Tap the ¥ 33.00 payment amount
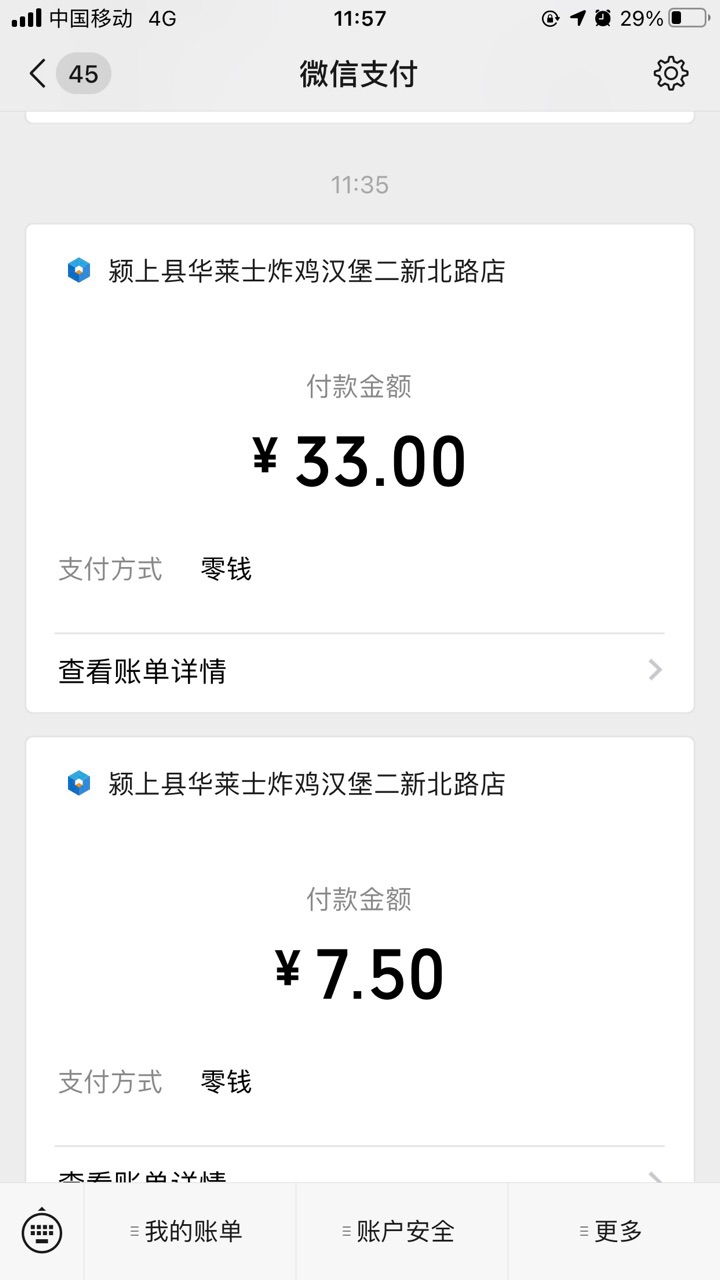720x1280 pixels. coord(360,462)
